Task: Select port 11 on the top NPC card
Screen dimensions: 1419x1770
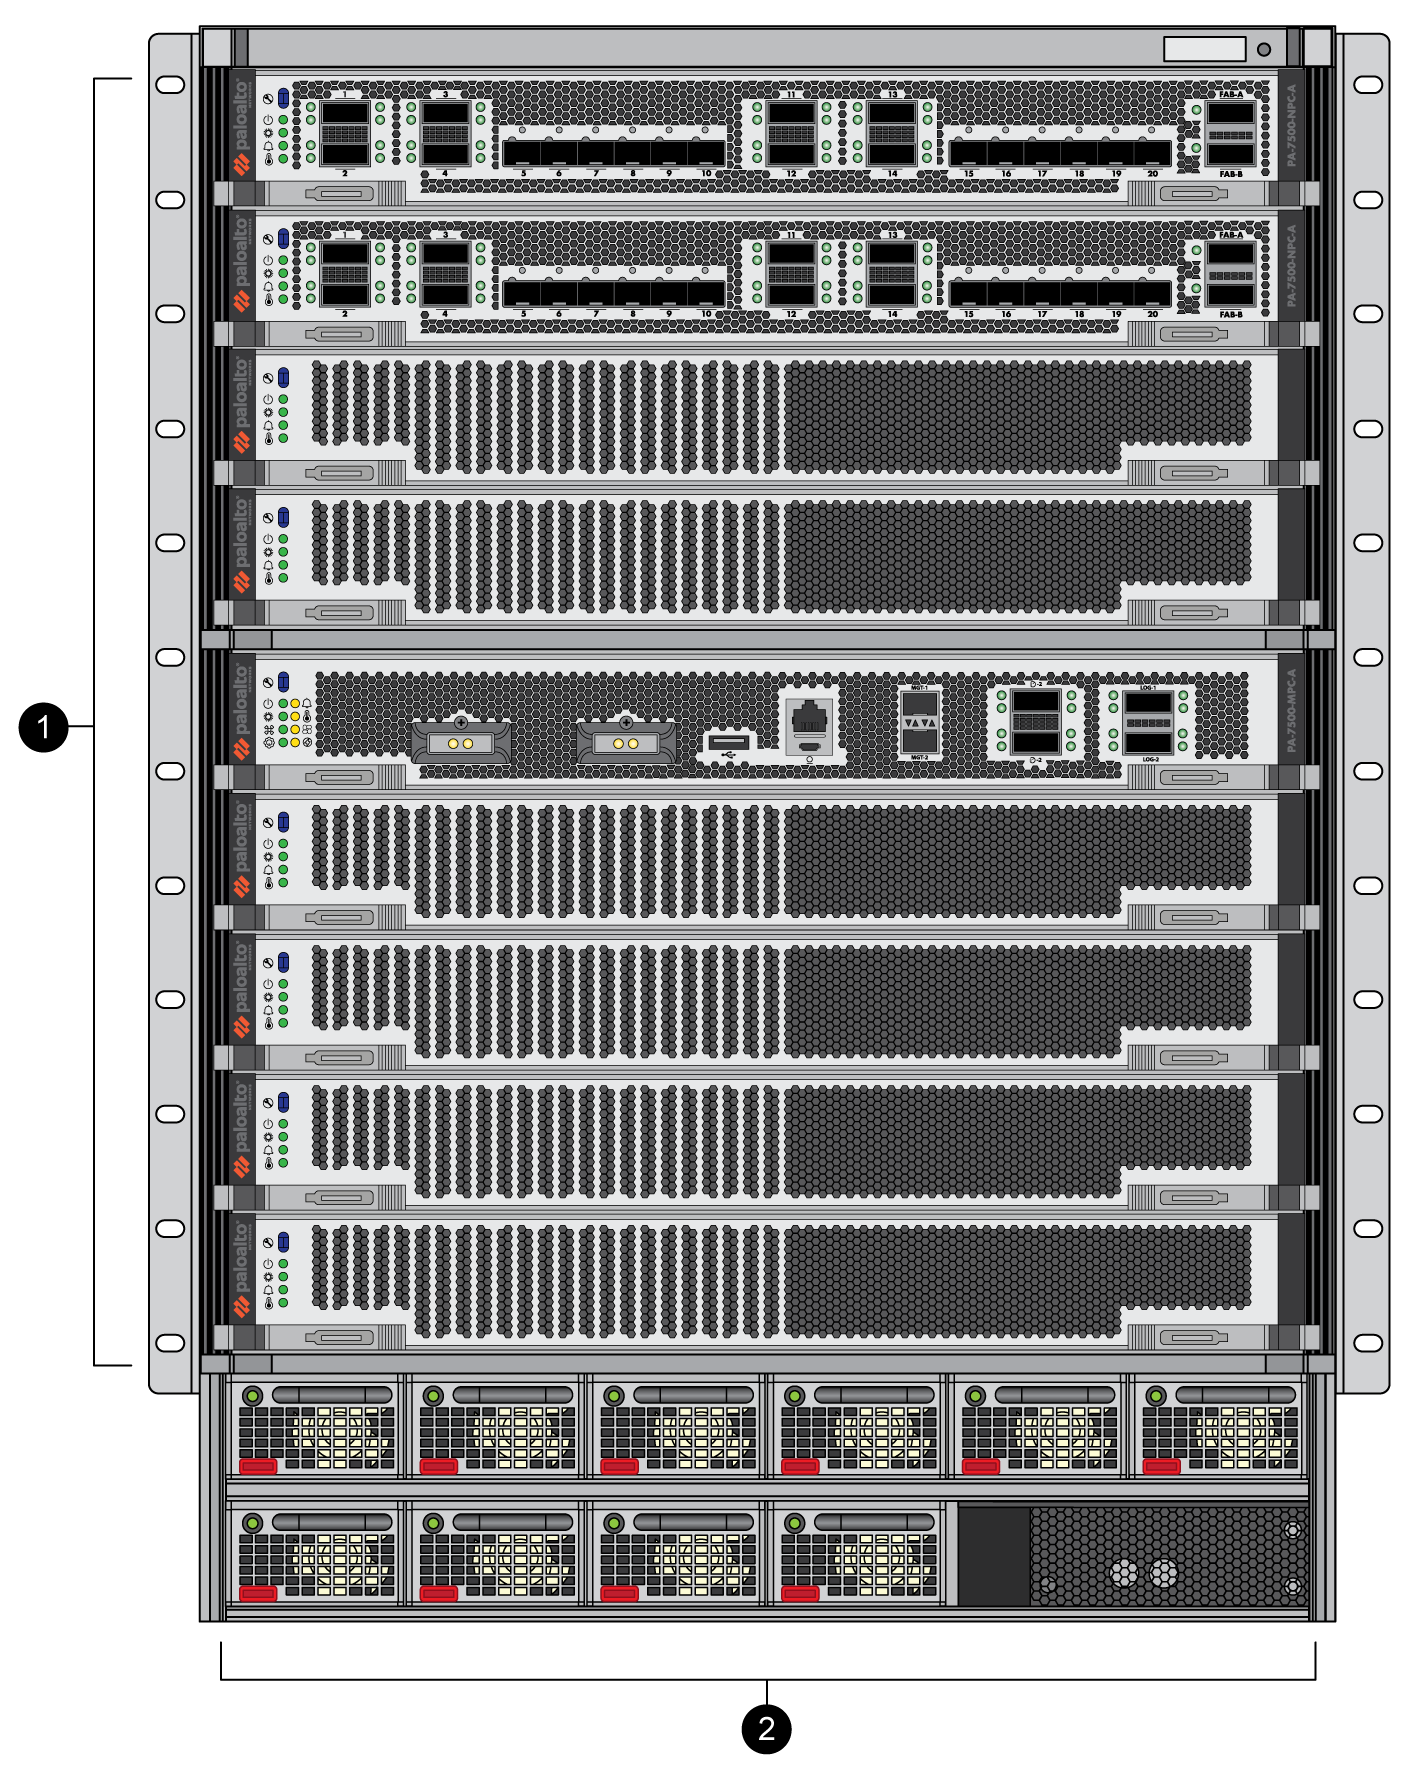Action: pyautogui.click(x=791, y=113)
